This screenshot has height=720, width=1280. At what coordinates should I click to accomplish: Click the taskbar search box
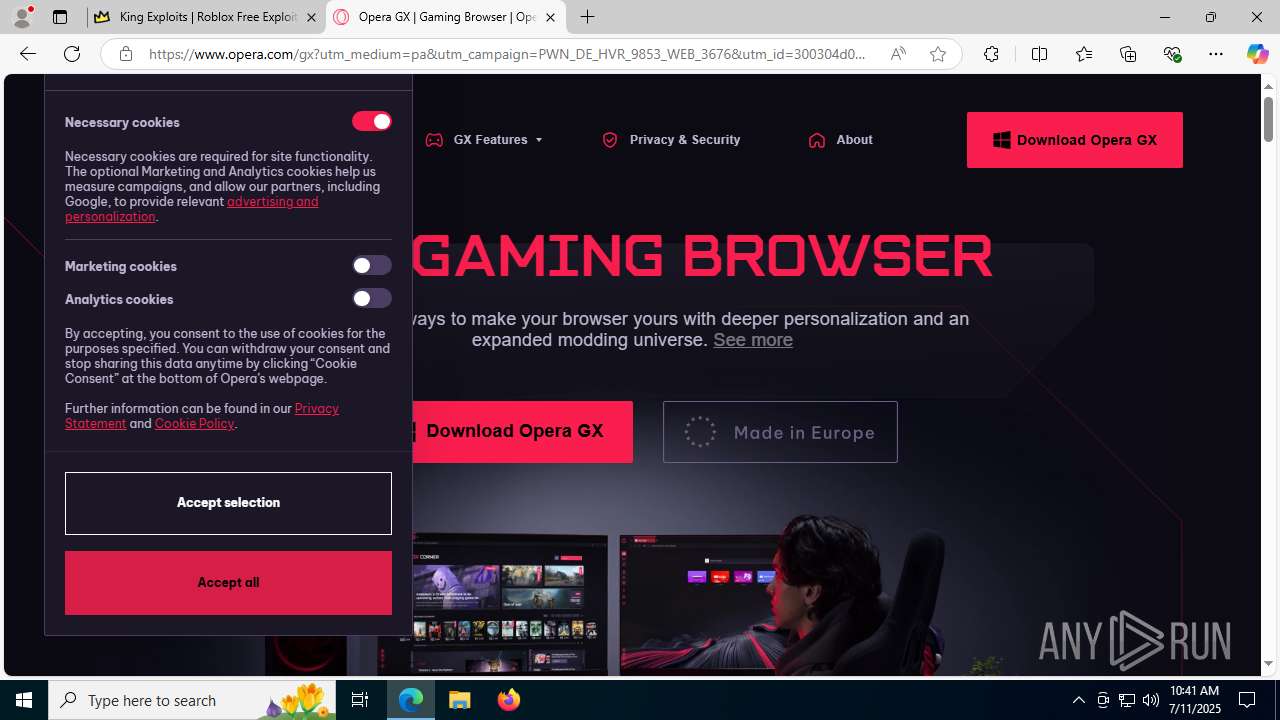(x=192, y=700)
